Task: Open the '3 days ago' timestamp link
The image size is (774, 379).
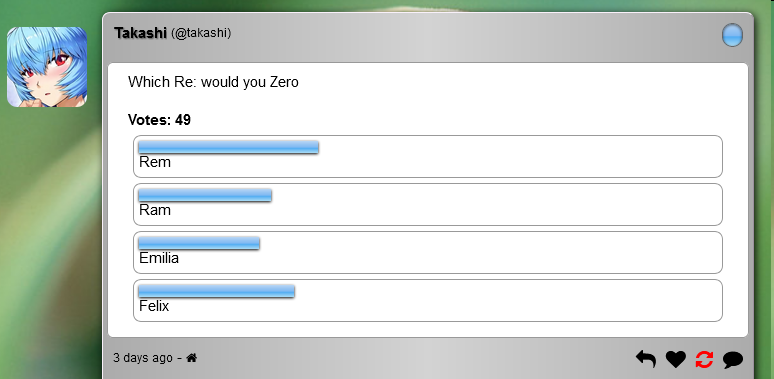Action: pyautogui.click(x=143, y=358)
